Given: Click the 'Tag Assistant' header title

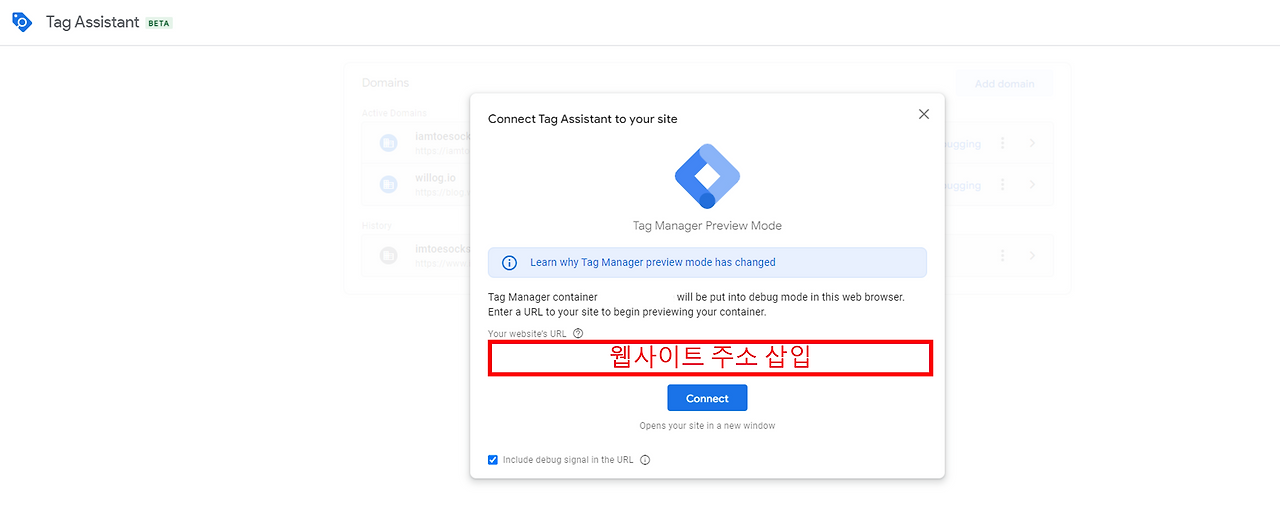Looking at the screenshot, I should coord(92,22).
